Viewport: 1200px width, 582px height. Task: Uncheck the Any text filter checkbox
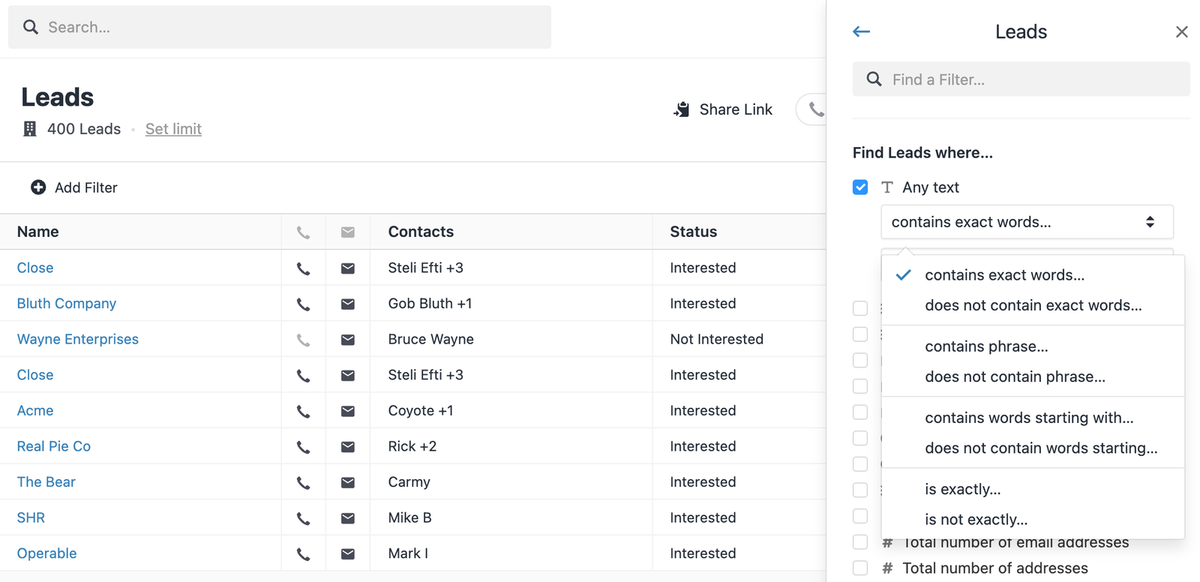click(x=860, y=187)
